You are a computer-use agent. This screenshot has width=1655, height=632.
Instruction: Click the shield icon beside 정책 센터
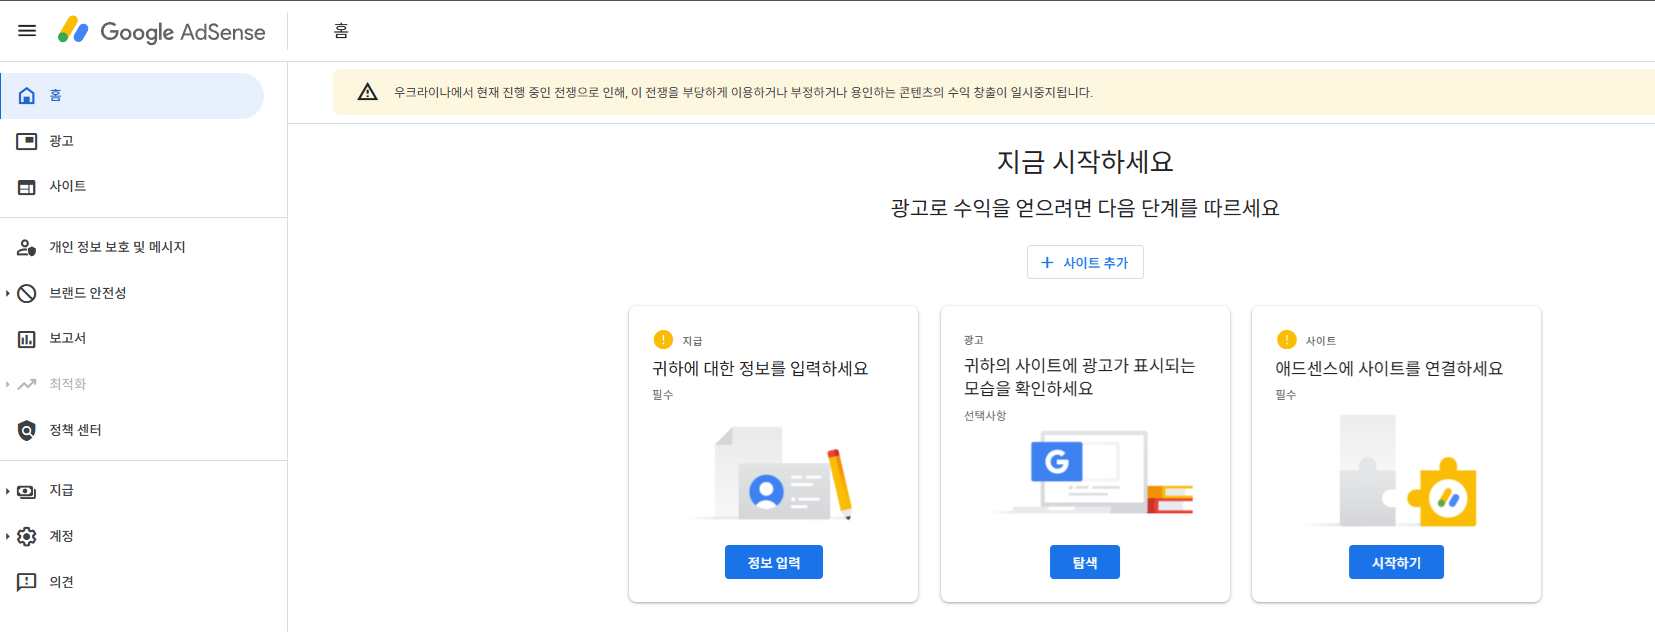click(x=27, y=430)
